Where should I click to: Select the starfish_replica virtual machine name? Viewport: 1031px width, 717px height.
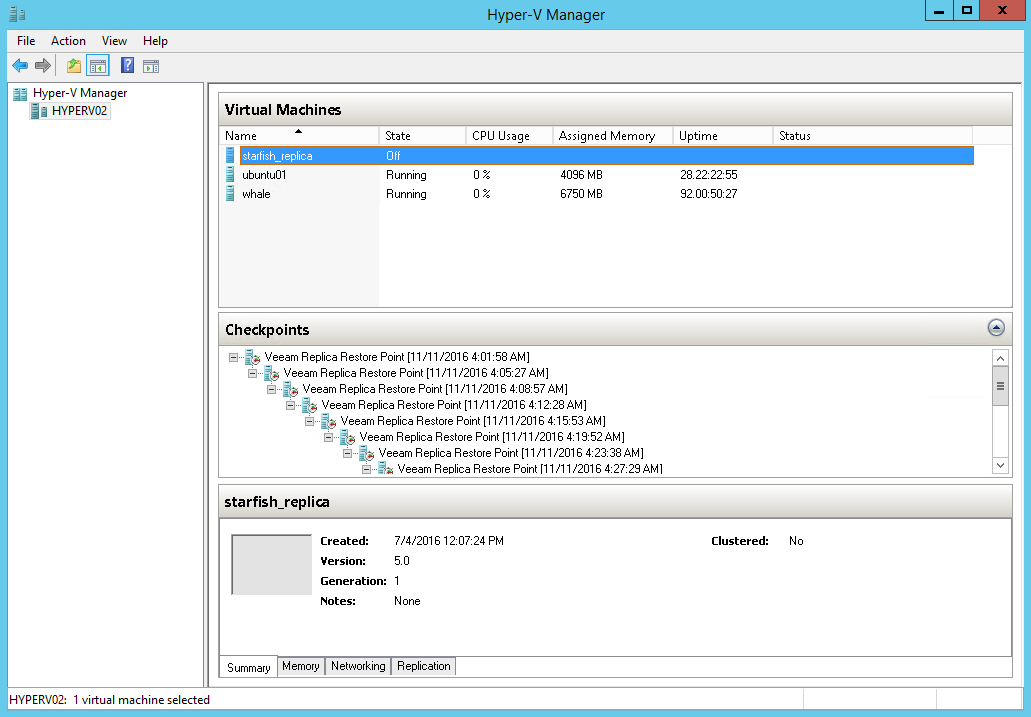click(x=277, y=156)
